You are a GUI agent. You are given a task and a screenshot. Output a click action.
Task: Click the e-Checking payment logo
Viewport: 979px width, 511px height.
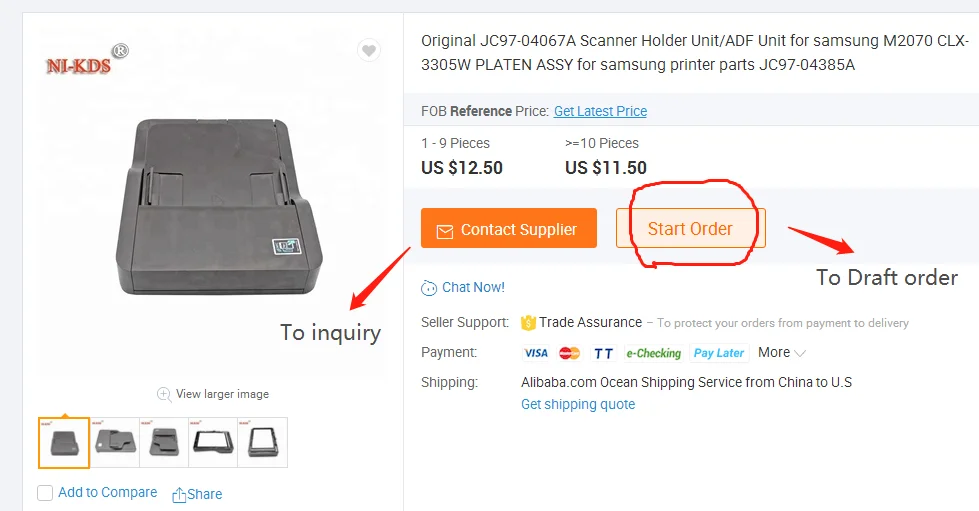tap(653, 353)
